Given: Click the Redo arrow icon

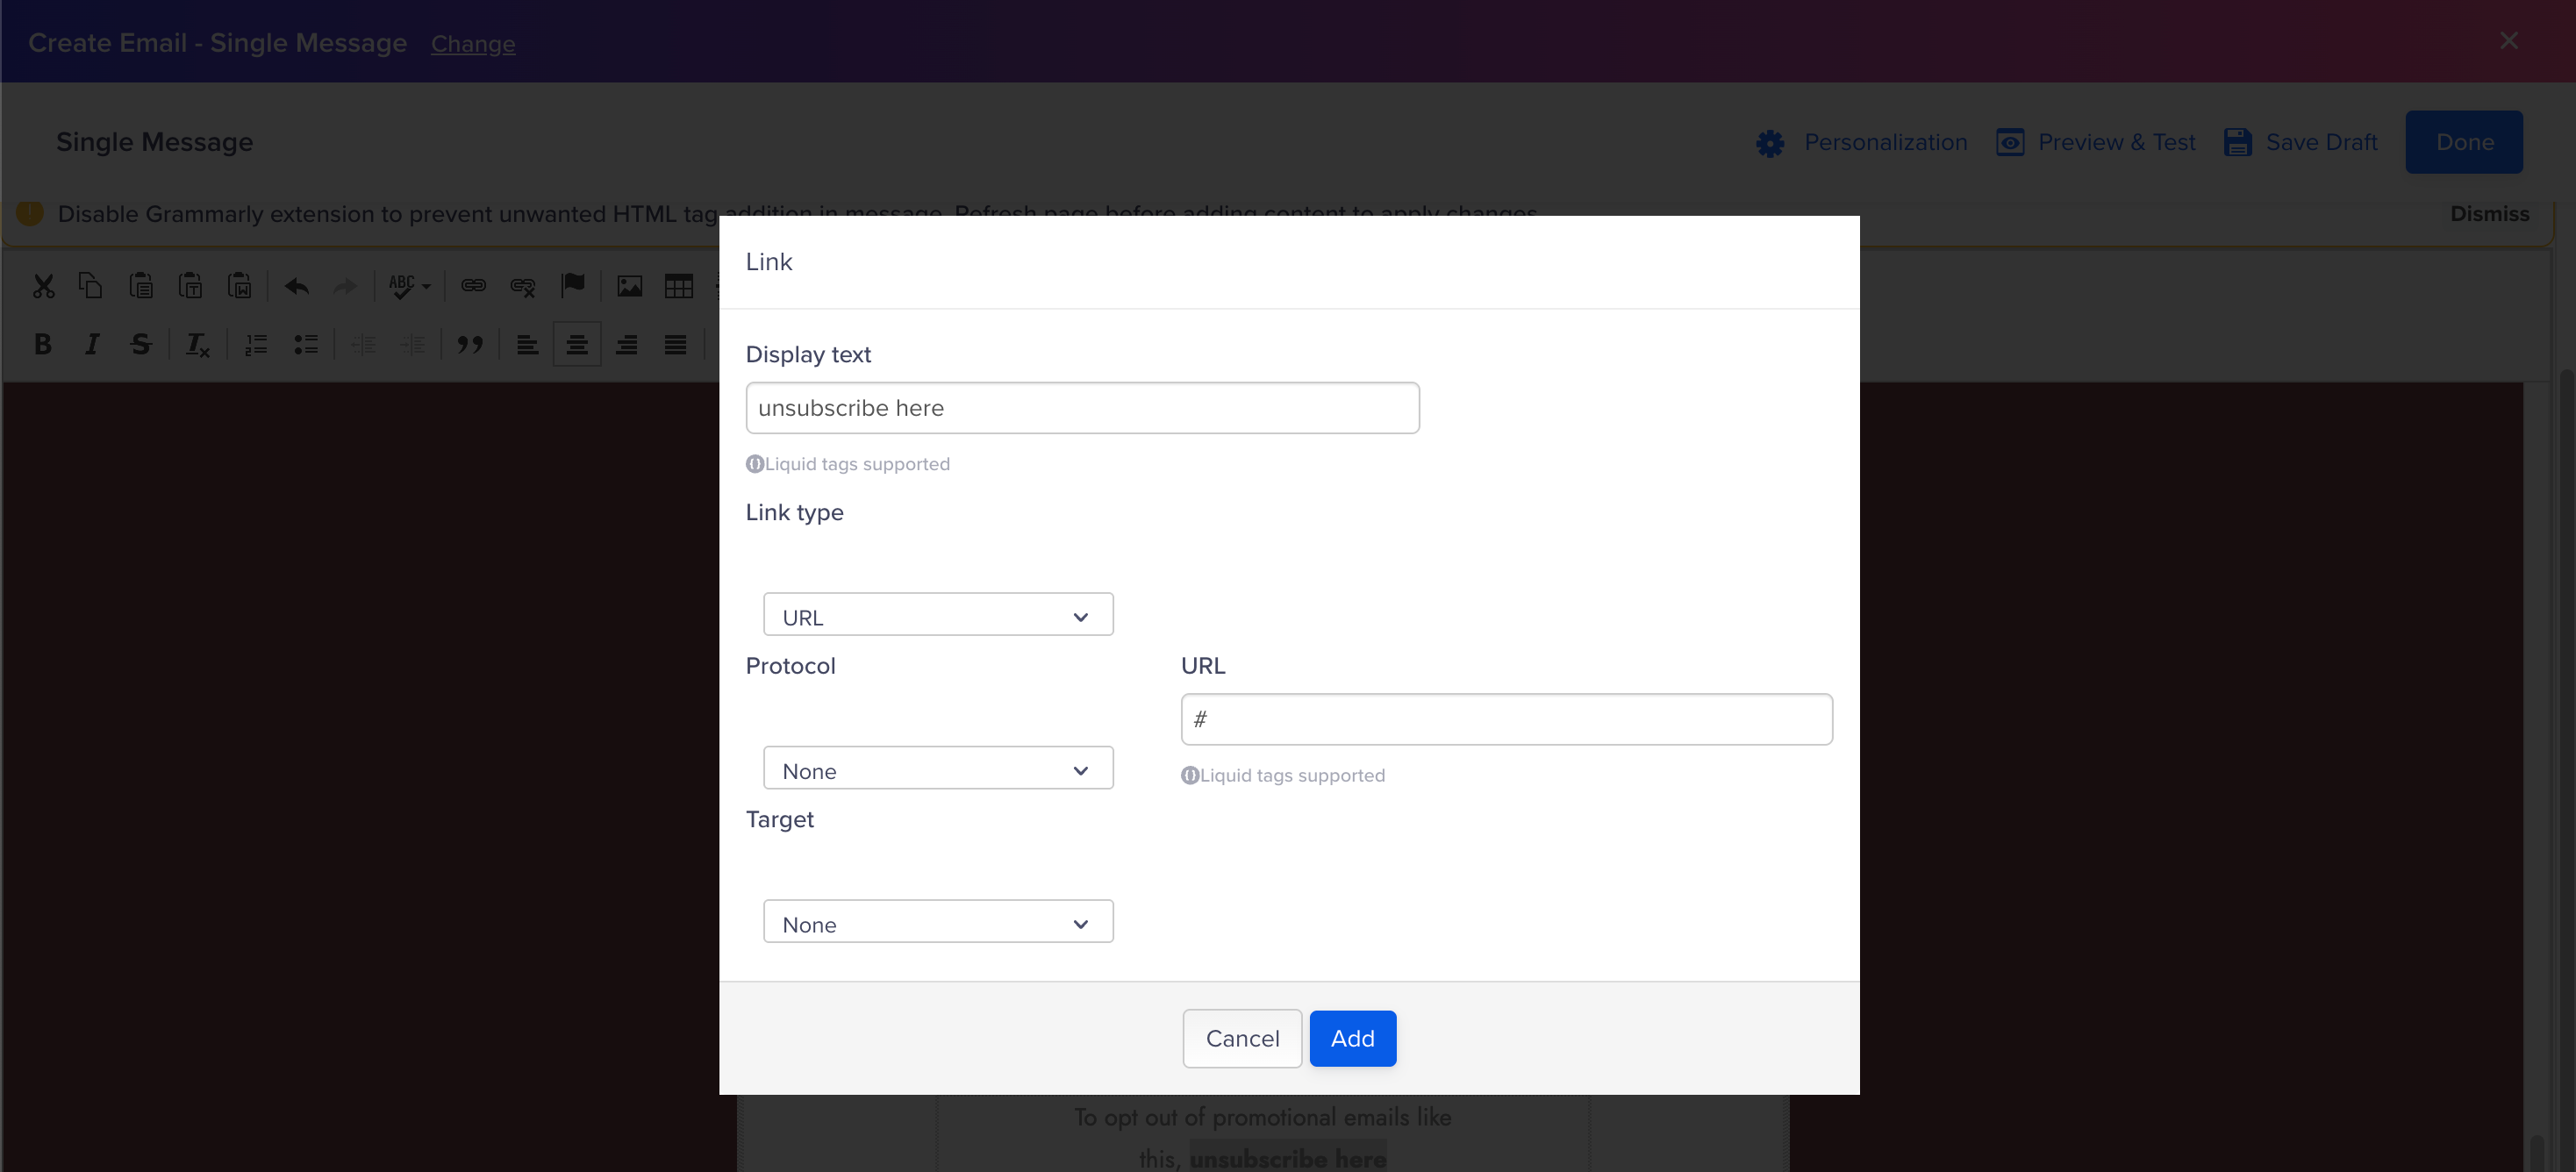Looking at the screenshot, I should pyautogui.click(x=345, y=286).
